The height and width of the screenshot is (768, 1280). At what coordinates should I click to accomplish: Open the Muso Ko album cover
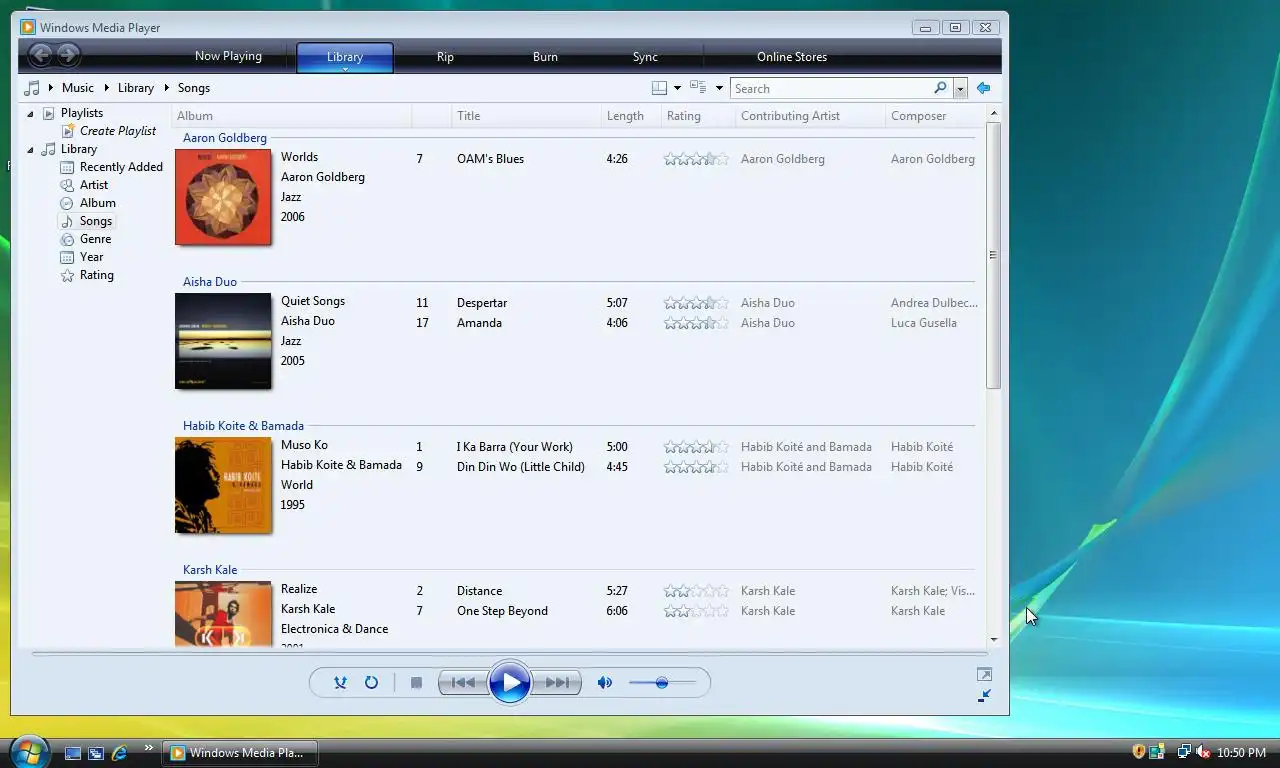(x=223, y=485)
